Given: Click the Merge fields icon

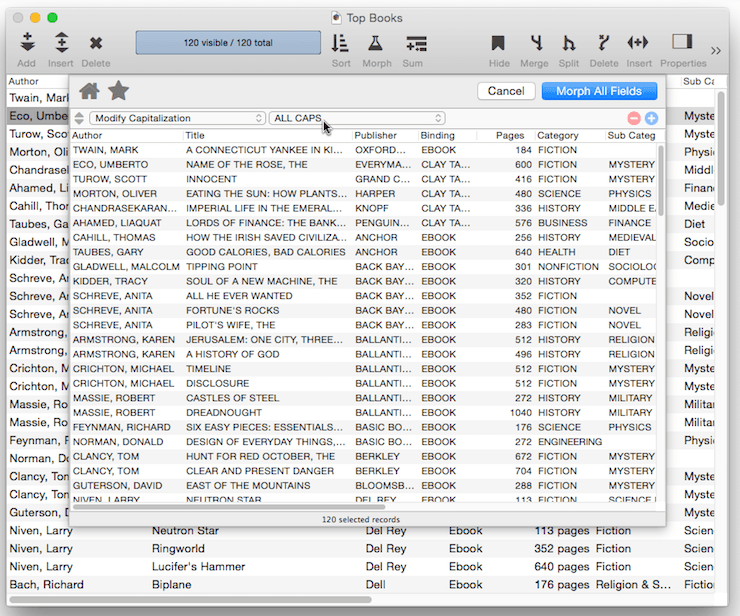Looking at the screenshot, I should 536,43.
